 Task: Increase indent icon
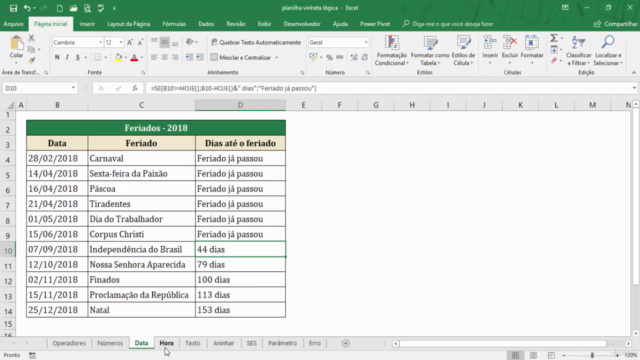pyautogui.click(x=200, y=58)
